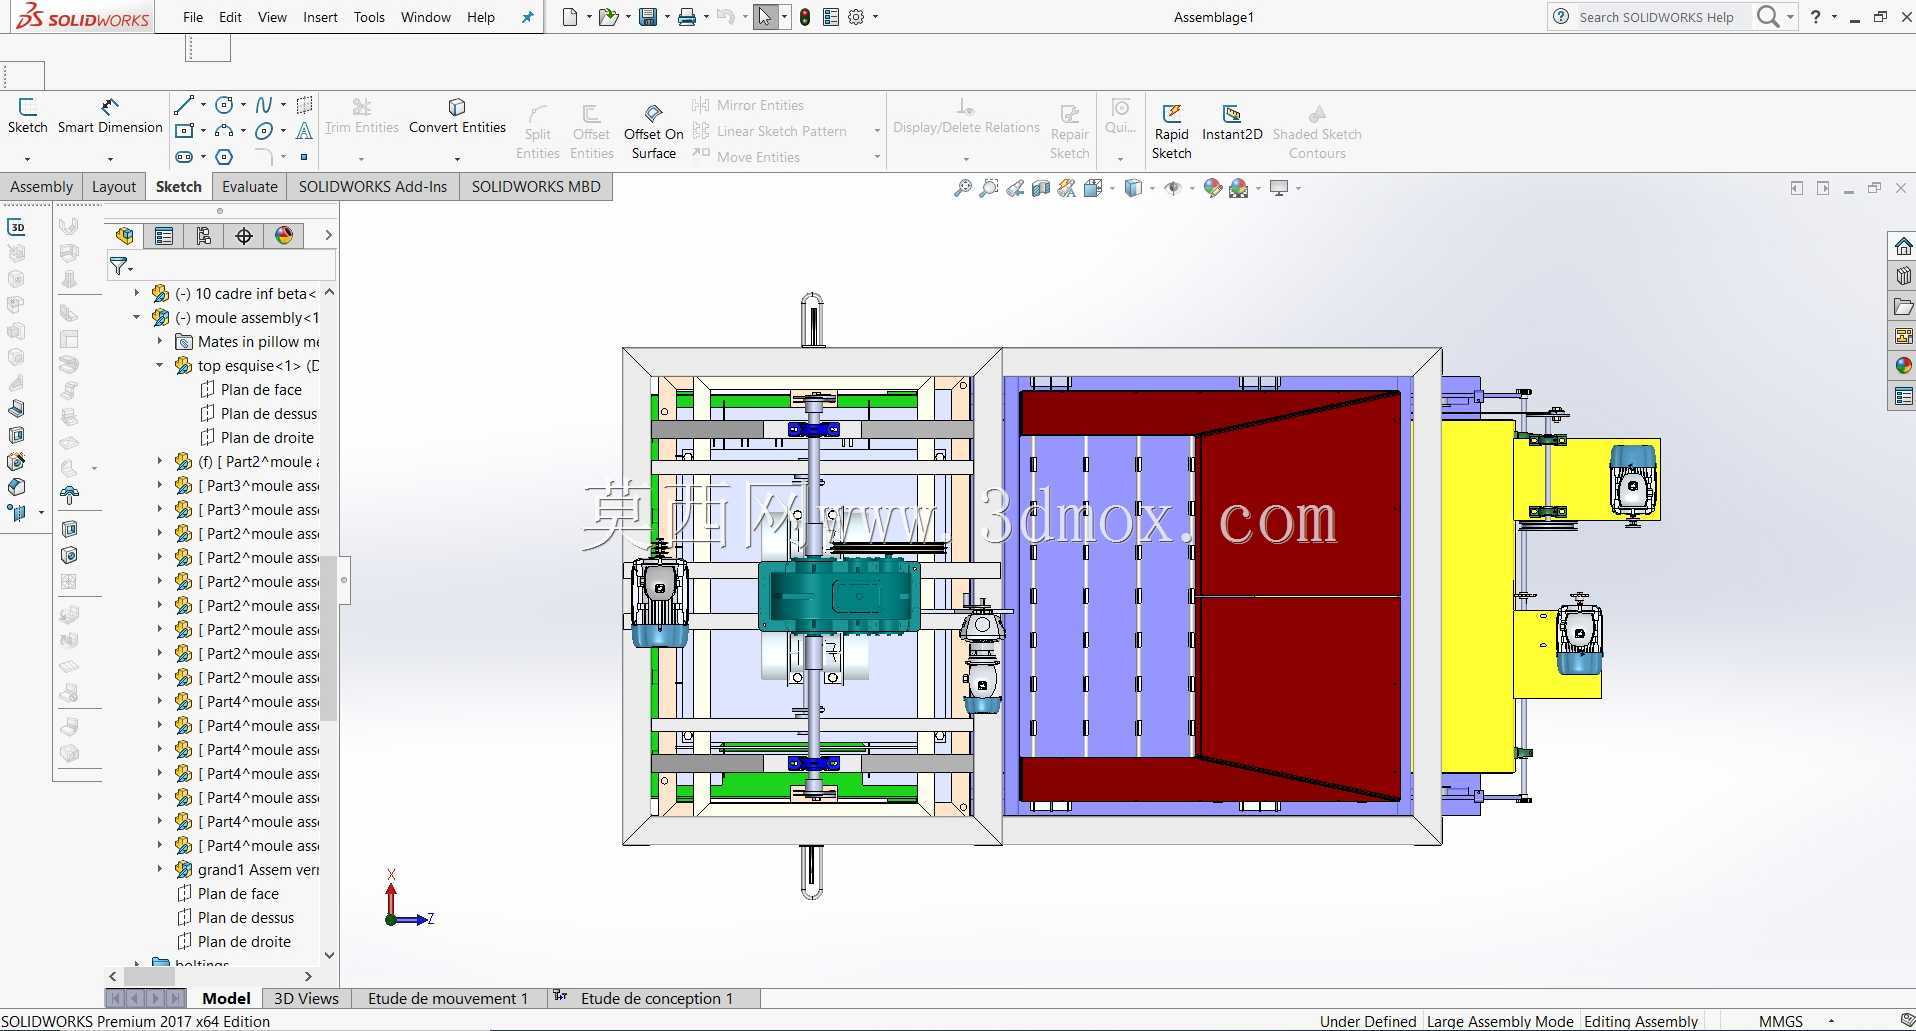Image resolution: width=1916 pixels, height=1031 pixels.
Task: Open the PropertyManager tab
Action: [164, 236]
